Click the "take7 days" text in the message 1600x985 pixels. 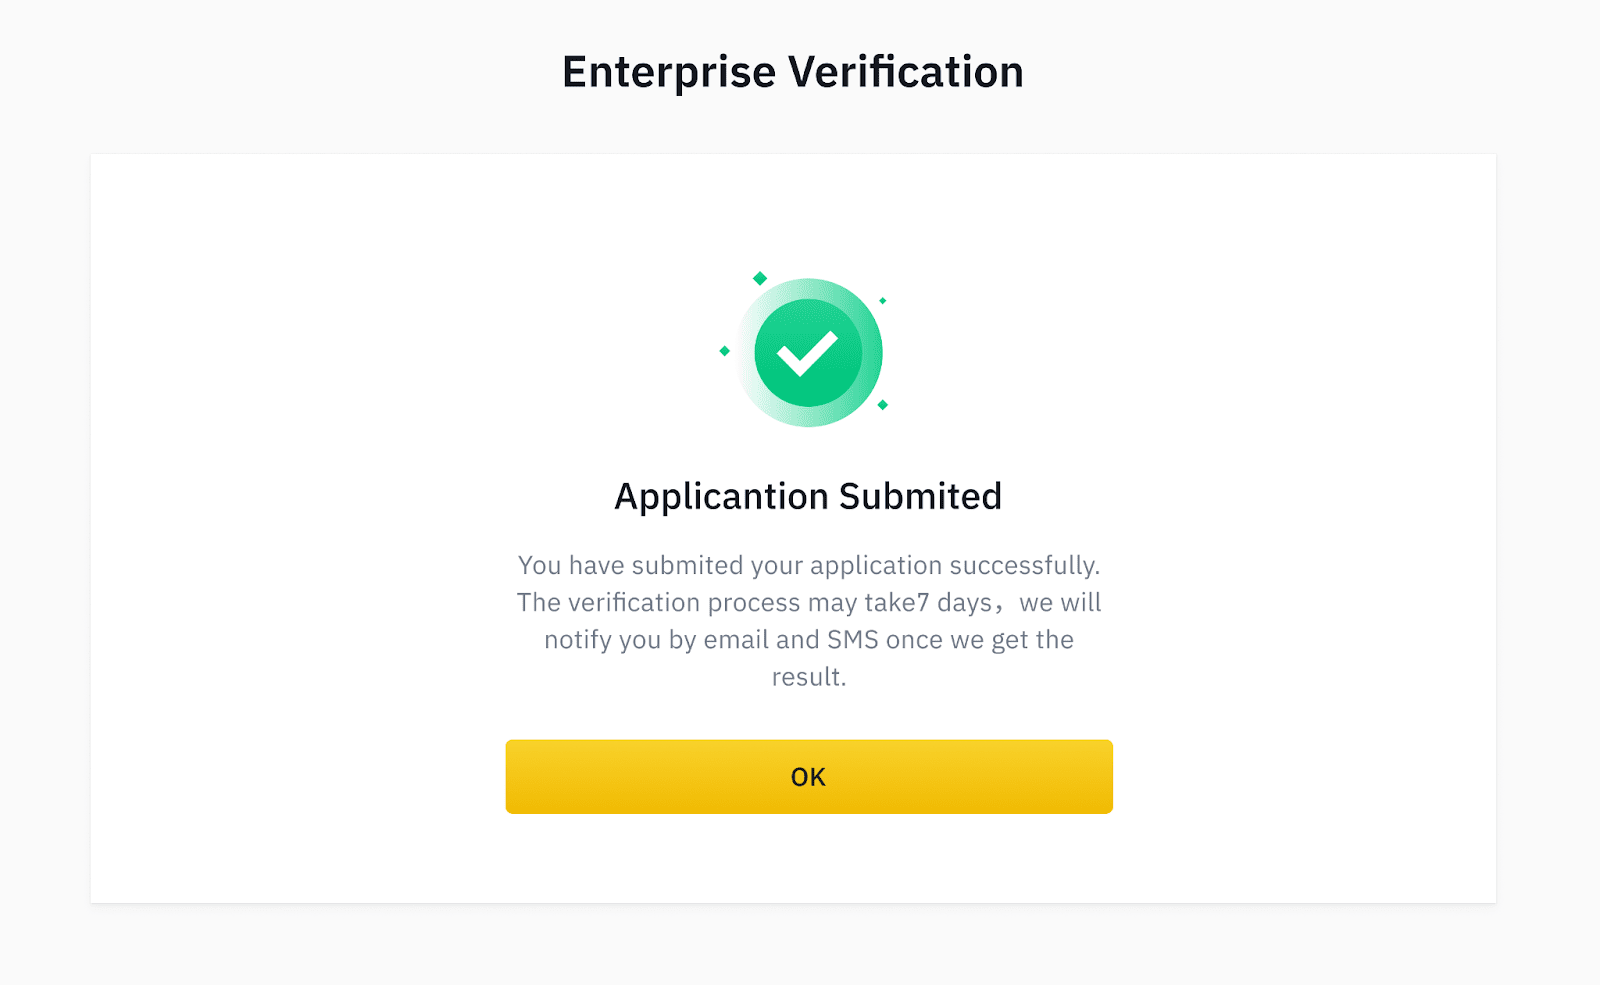tap(927, 603)
